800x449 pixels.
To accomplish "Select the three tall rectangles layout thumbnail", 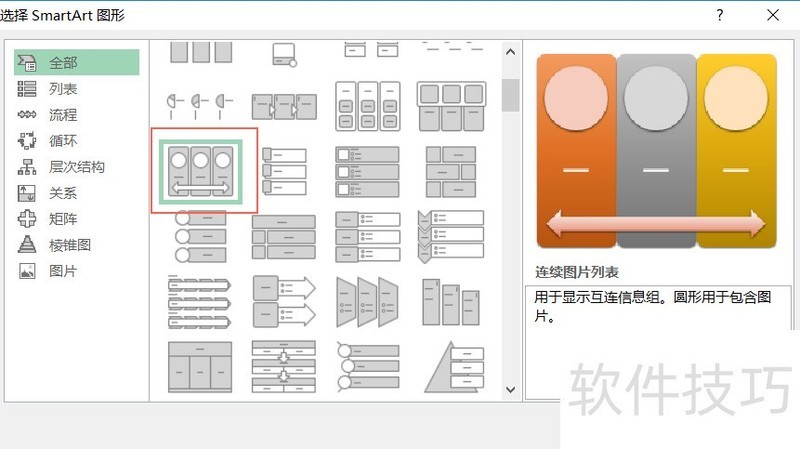I will (201, 52).
